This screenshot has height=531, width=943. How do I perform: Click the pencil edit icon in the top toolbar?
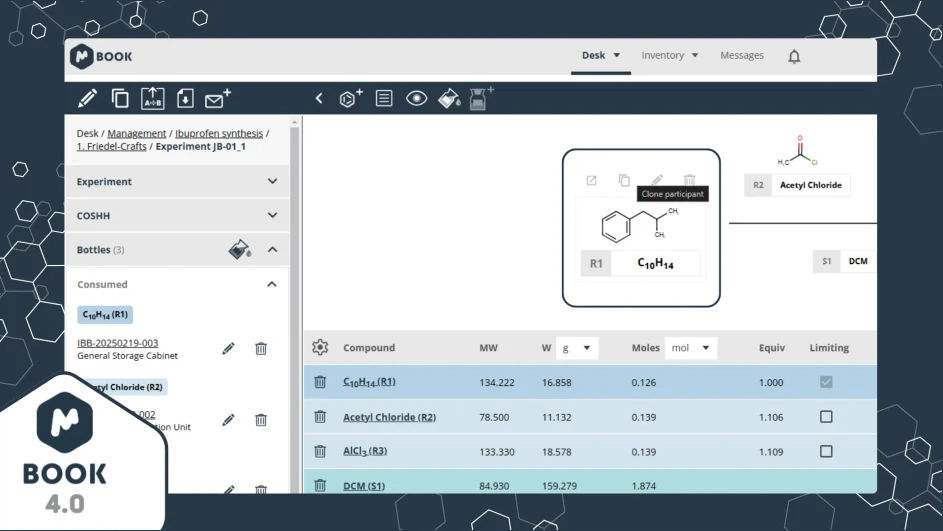point(88,98)
